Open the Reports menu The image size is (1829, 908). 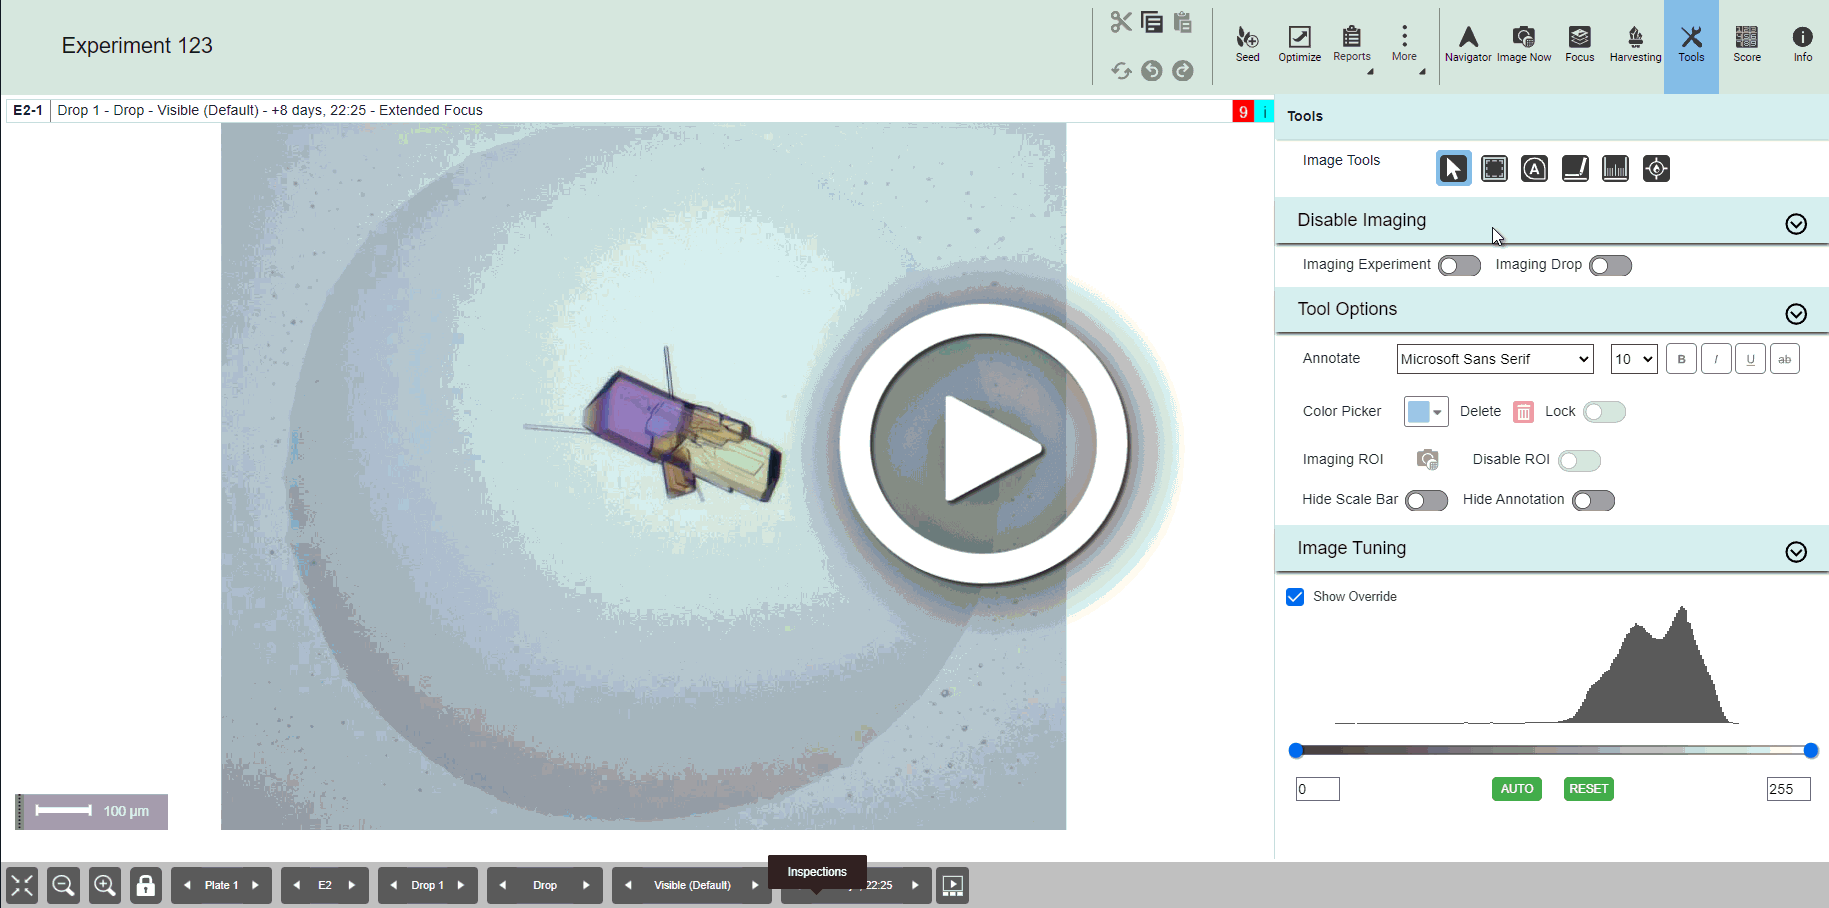point(1351,44)
